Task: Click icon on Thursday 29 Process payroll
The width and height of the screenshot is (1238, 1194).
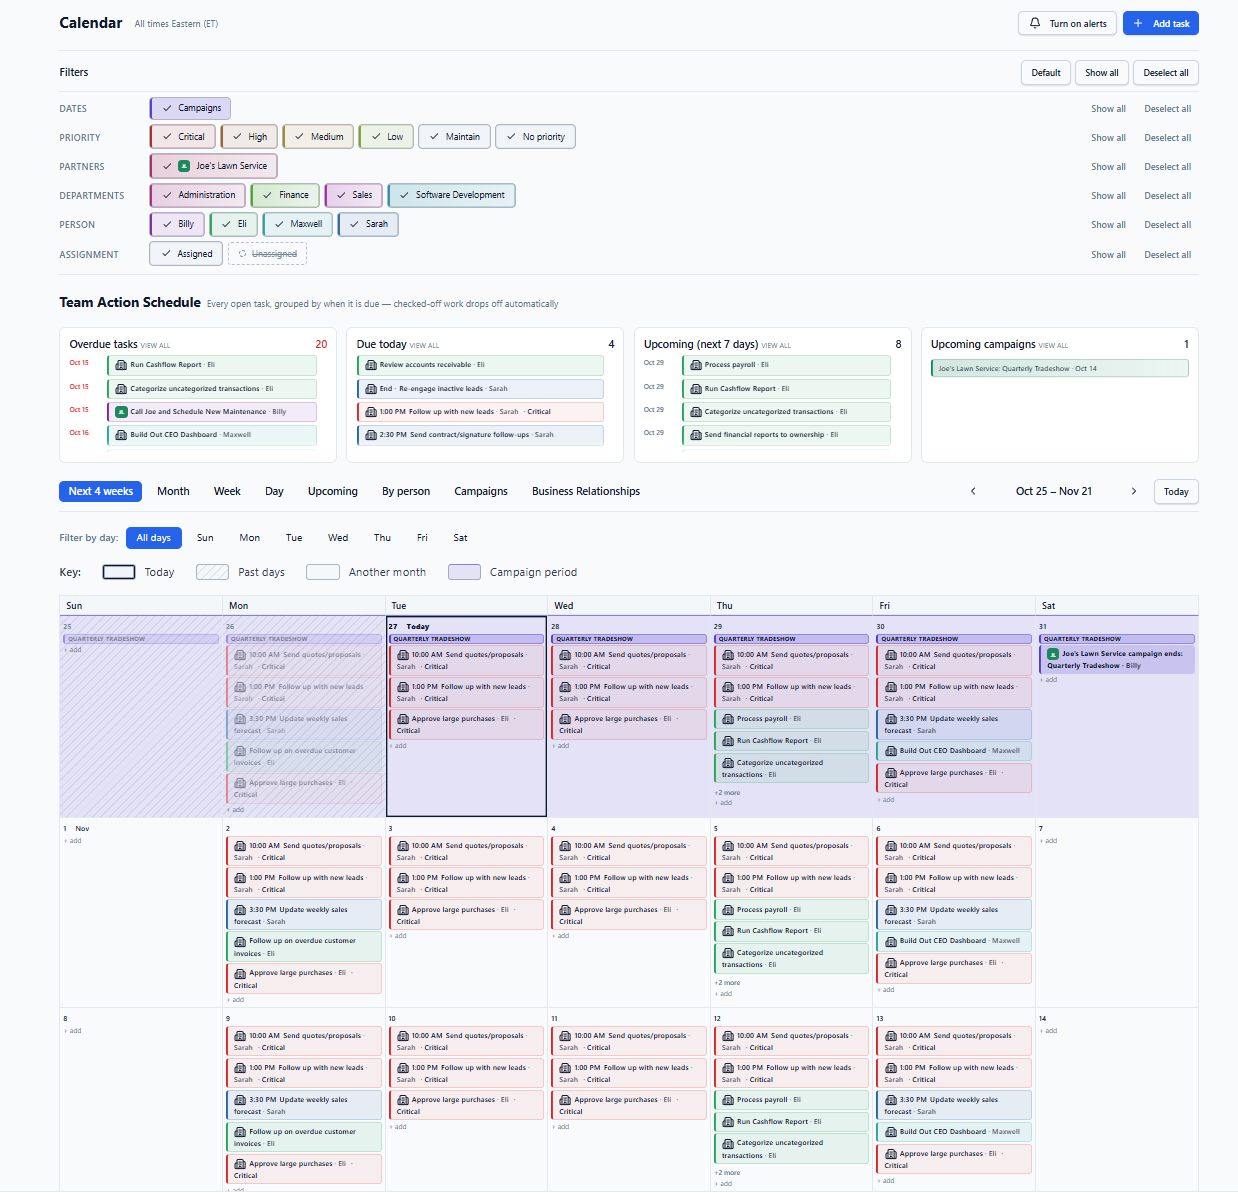Action: (x=728, y=719)
